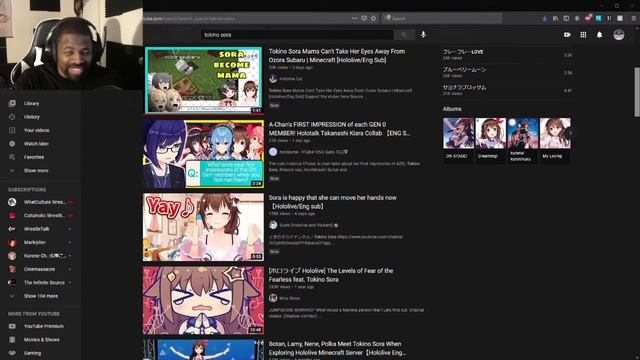Click the YouTube search box with 'tokino sora'
Screen dimensions: 640x360
[297, 35]
